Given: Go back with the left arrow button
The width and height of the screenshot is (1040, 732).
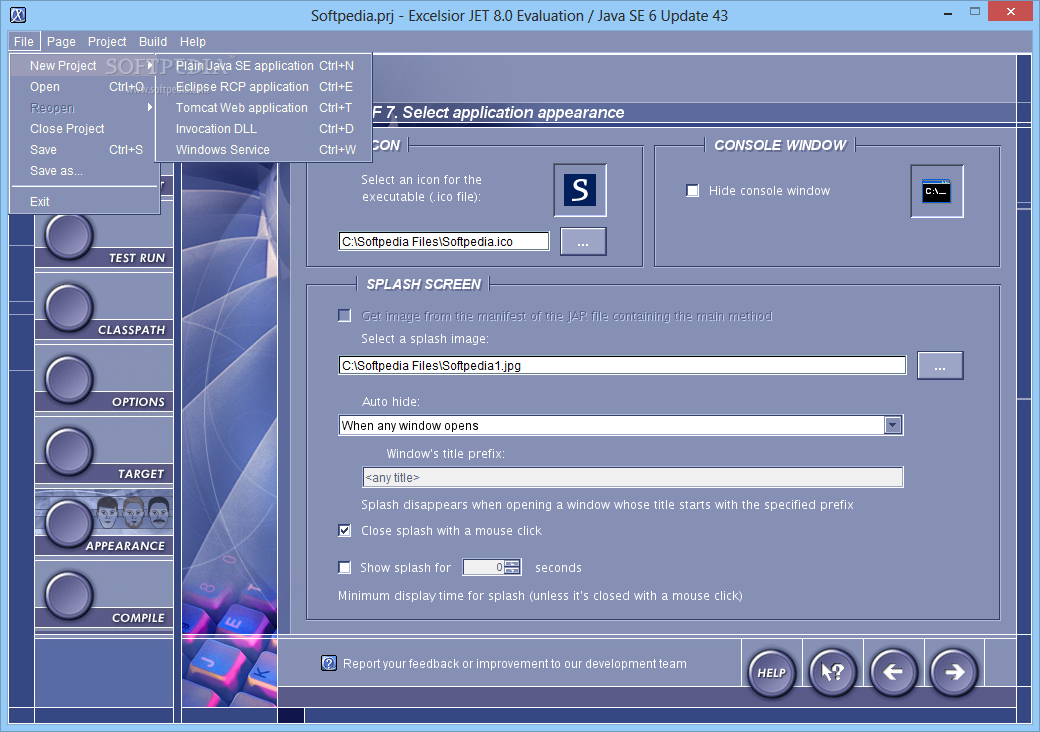Looking at the screenshot, I should click(x=893, y=672).
